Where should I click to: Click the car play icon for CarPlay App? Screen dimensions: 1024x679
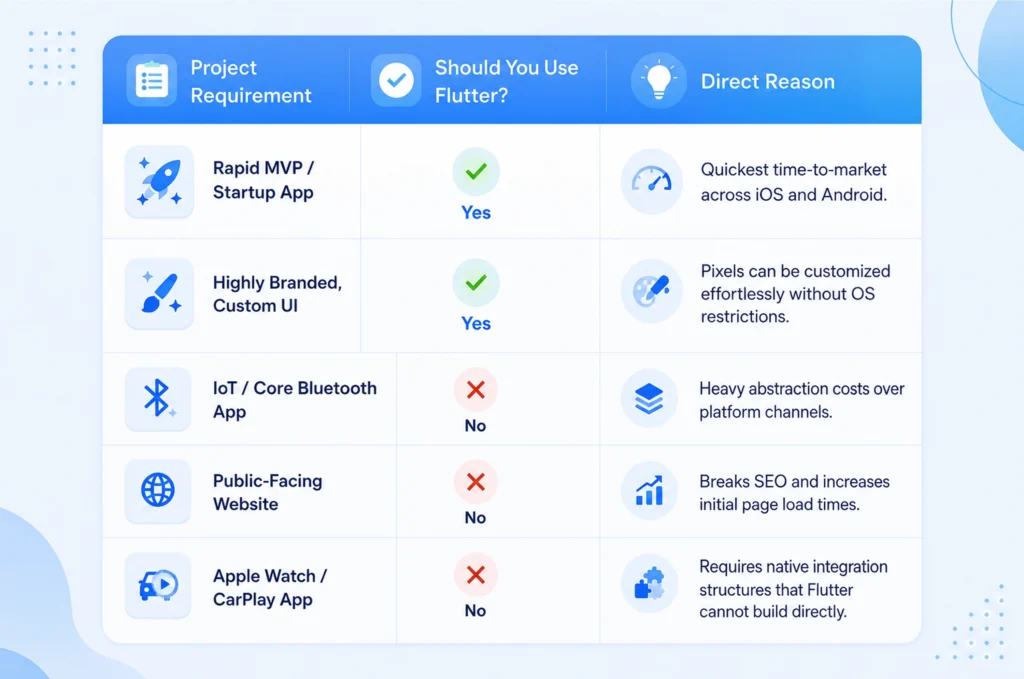coord(157,585)
